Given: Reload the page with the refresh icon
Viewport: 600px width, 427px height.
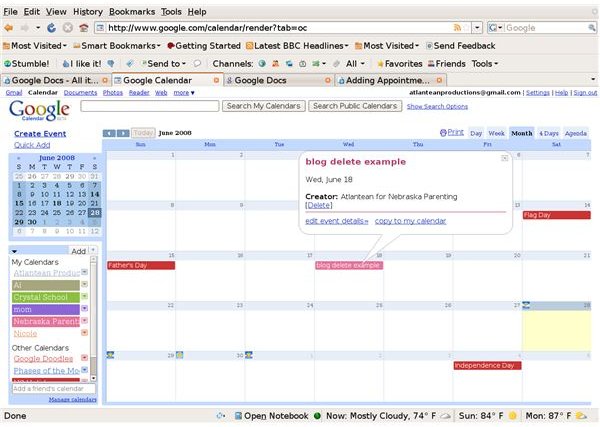Looking at the screenshot, I should [51, 28].
